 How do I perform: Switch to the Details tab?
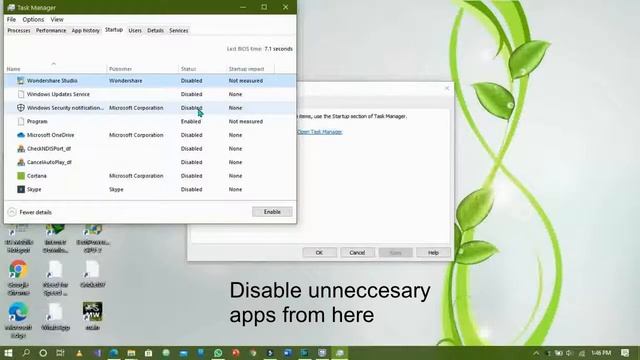[x=156, y=31]
